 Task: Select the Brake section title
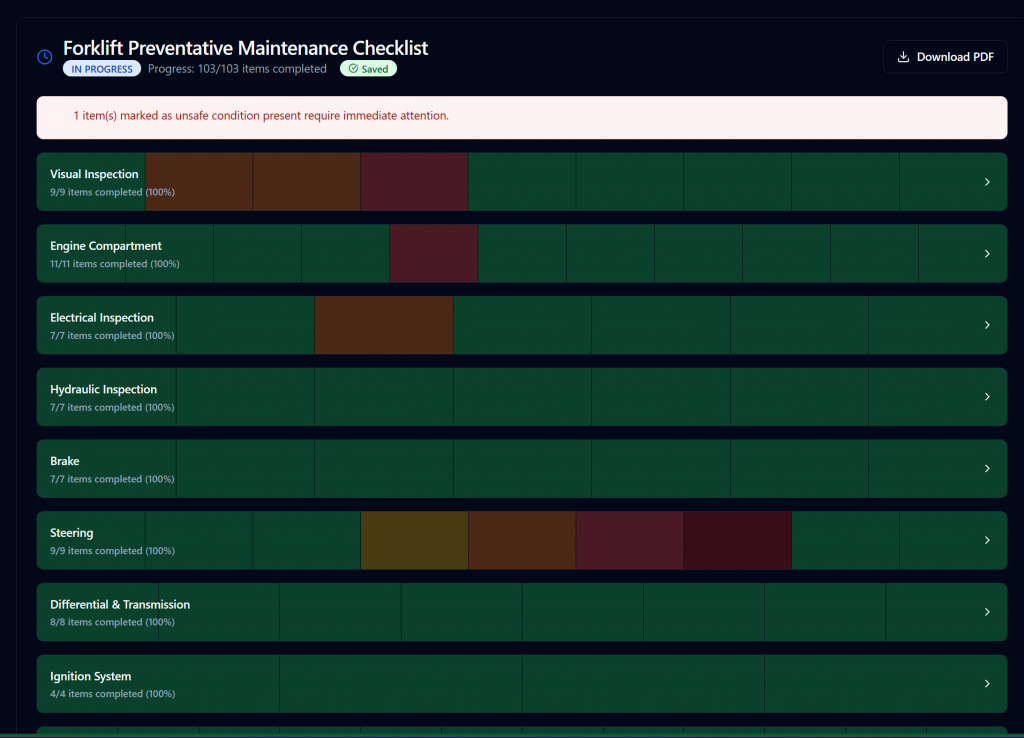point(65,461)
